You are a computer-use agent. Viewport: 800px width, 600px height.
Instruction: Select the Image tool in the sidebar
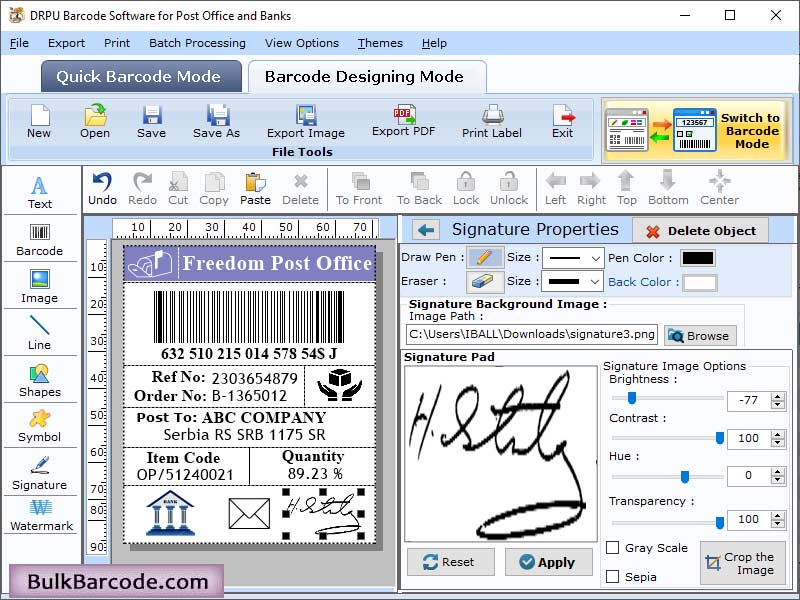pyautogui.click(x=40, y=287)
